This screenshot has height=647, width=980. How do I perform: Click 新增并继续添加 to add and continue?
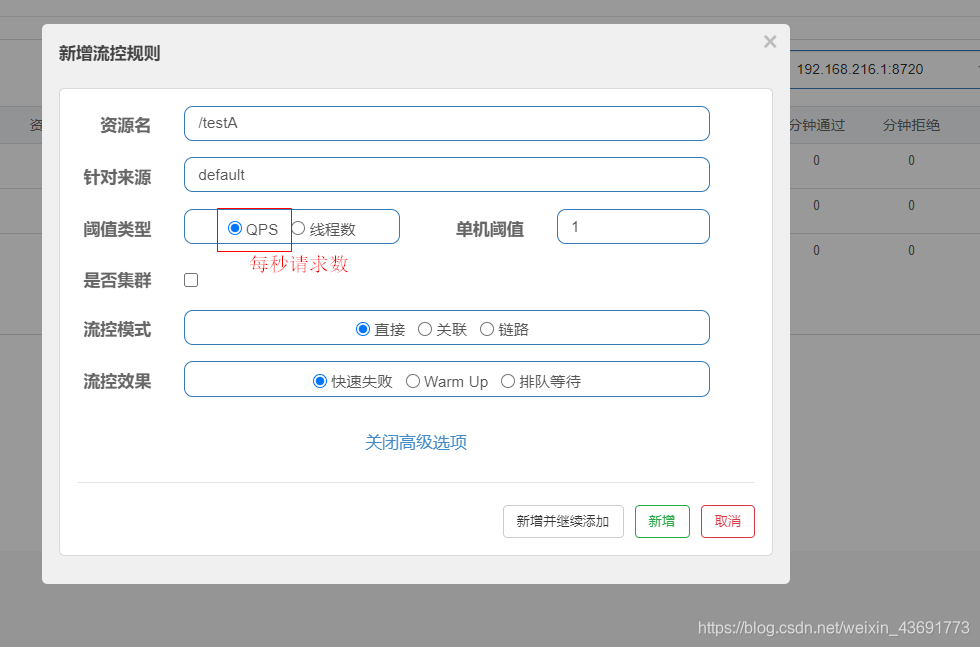click(x=563, y=521)
